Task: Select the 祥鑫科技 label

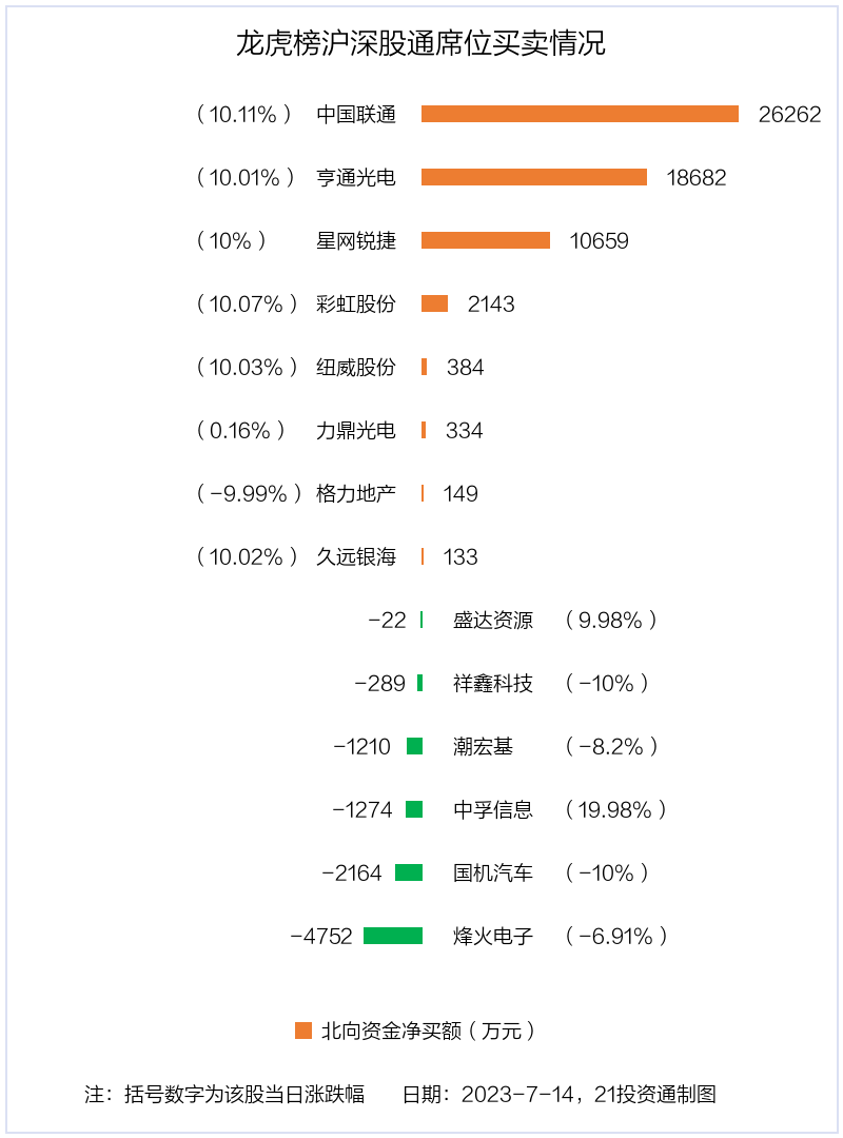Action: coord(493,683)
